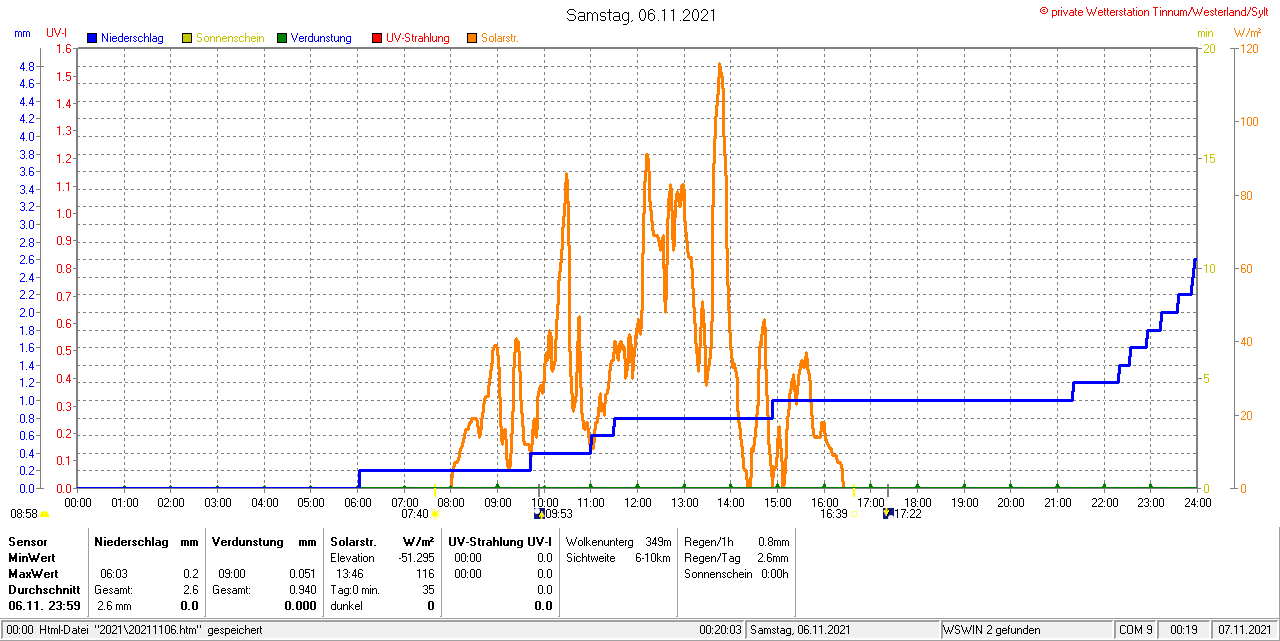The height and width of the screenshot is (641, 1280).
Task: Click the UV-Strahlung UV-I table header
Action: [x=500, y=541]
